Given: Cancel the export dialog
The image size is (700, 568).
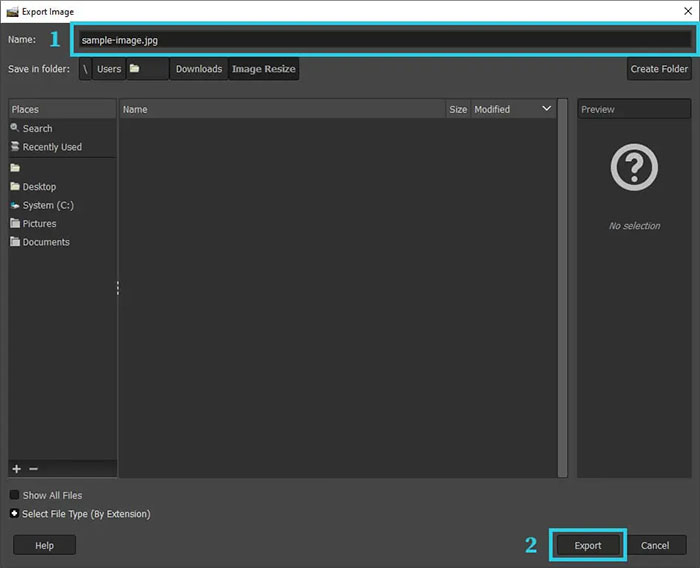Looking at the screenshot, I should [655, 545].
